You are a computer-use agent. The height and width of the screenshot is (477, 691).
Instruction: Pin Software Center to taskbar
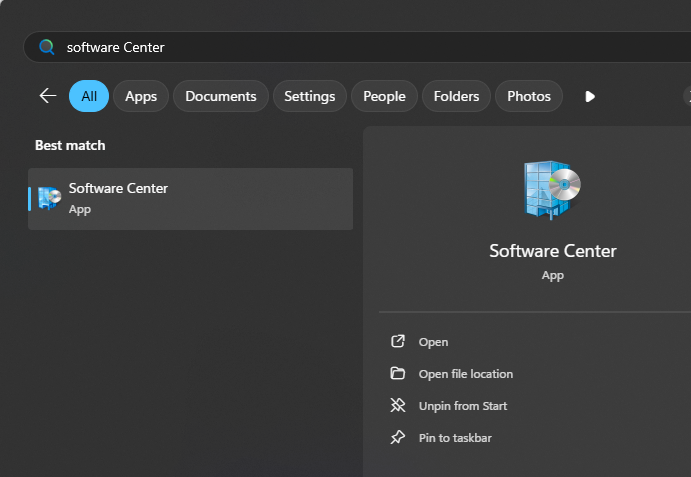[455, 438]
